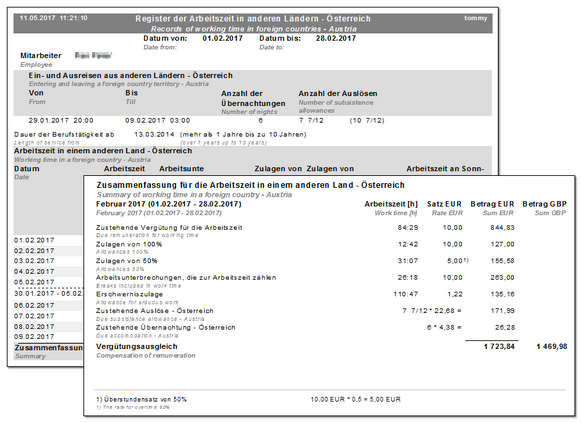Select row 'Zustehende Übernachtung - Österreich'

pos(166,327)
